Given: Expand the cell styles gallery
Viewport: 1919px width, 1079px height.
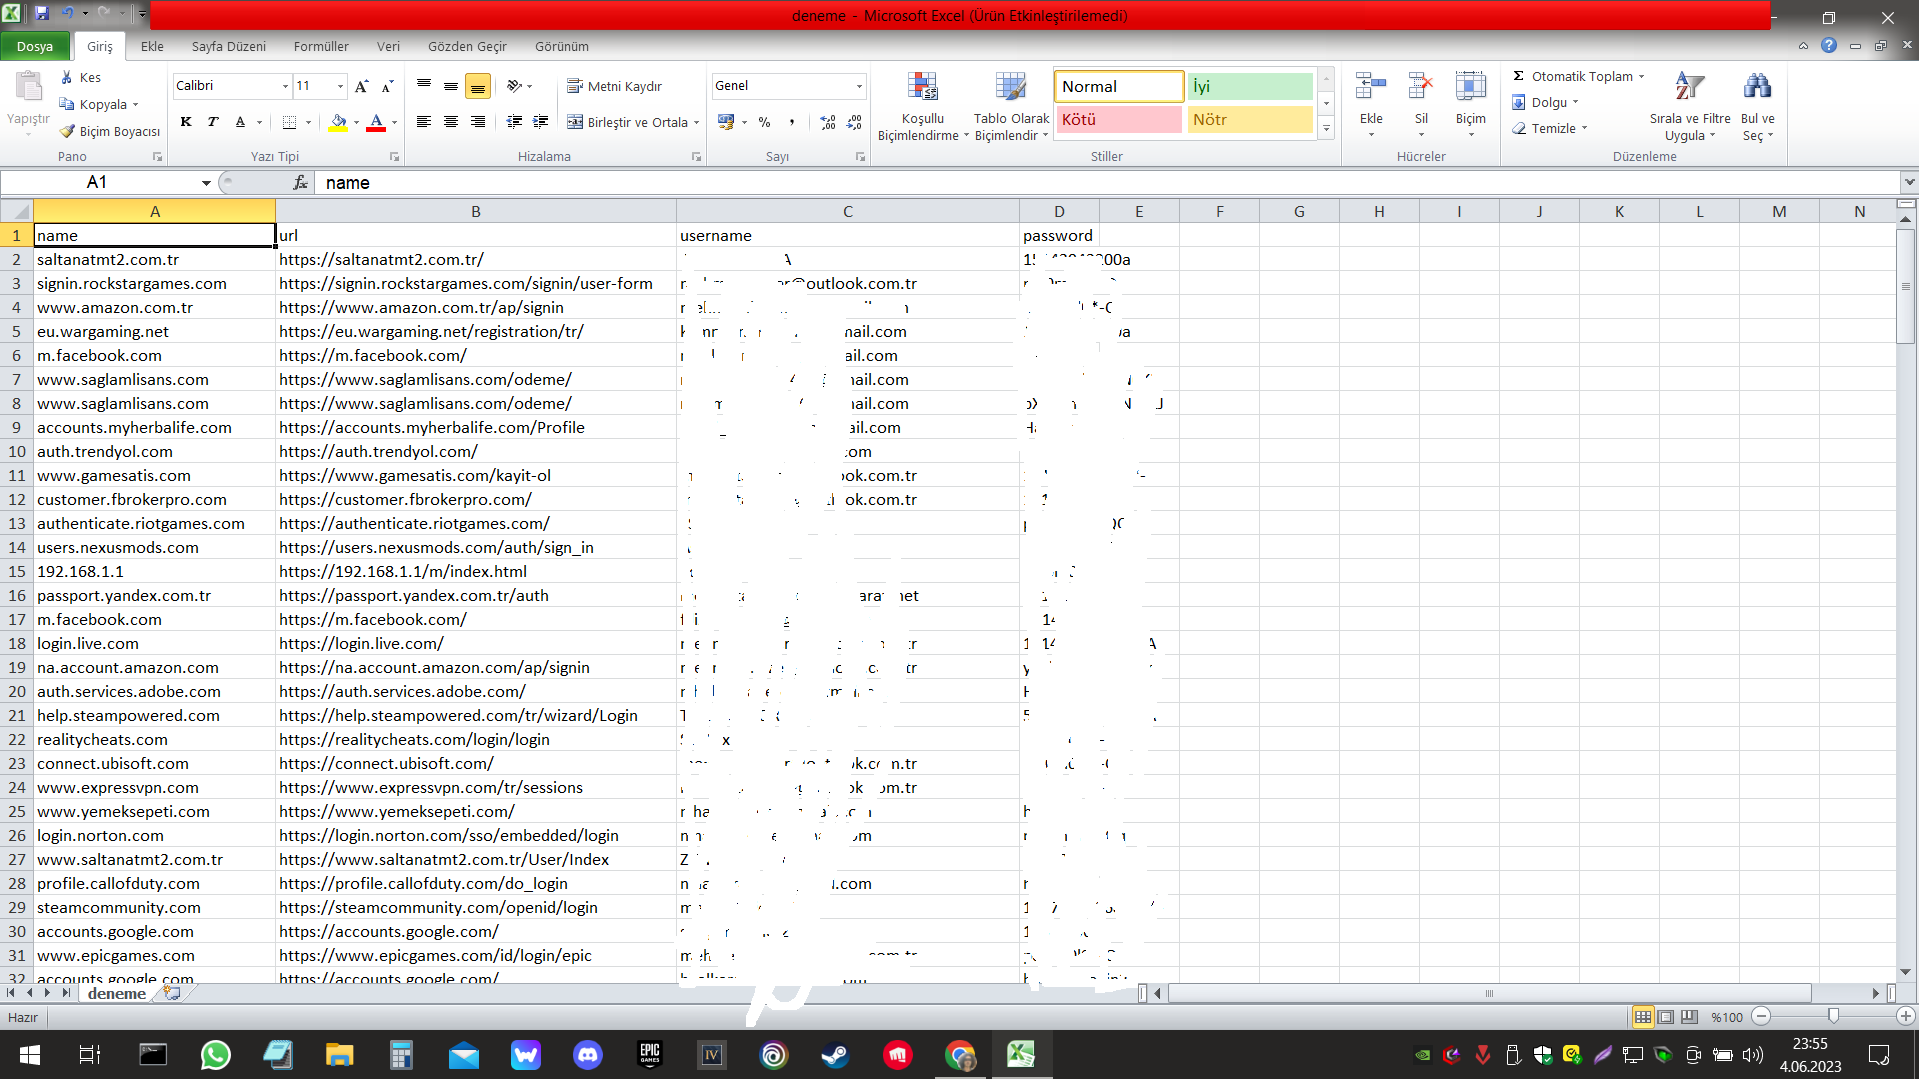Looking at the screenshot, I should coord(1327,128).
